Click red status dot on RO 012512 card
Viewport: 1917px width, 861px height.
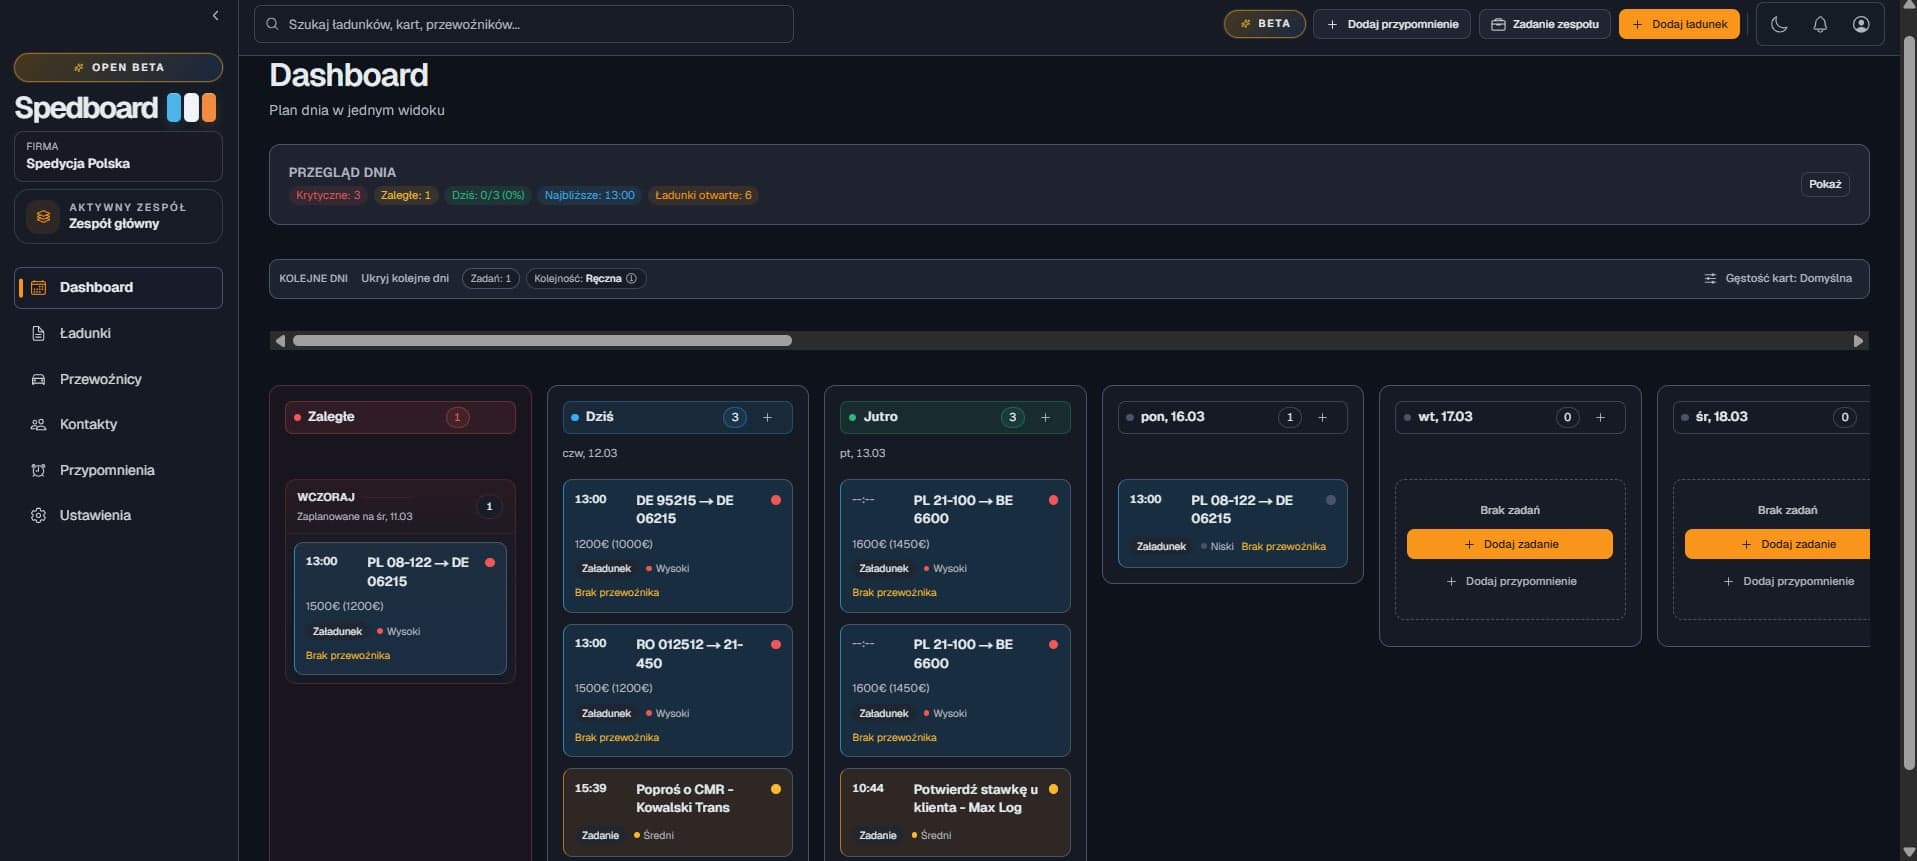coord(776,645)
